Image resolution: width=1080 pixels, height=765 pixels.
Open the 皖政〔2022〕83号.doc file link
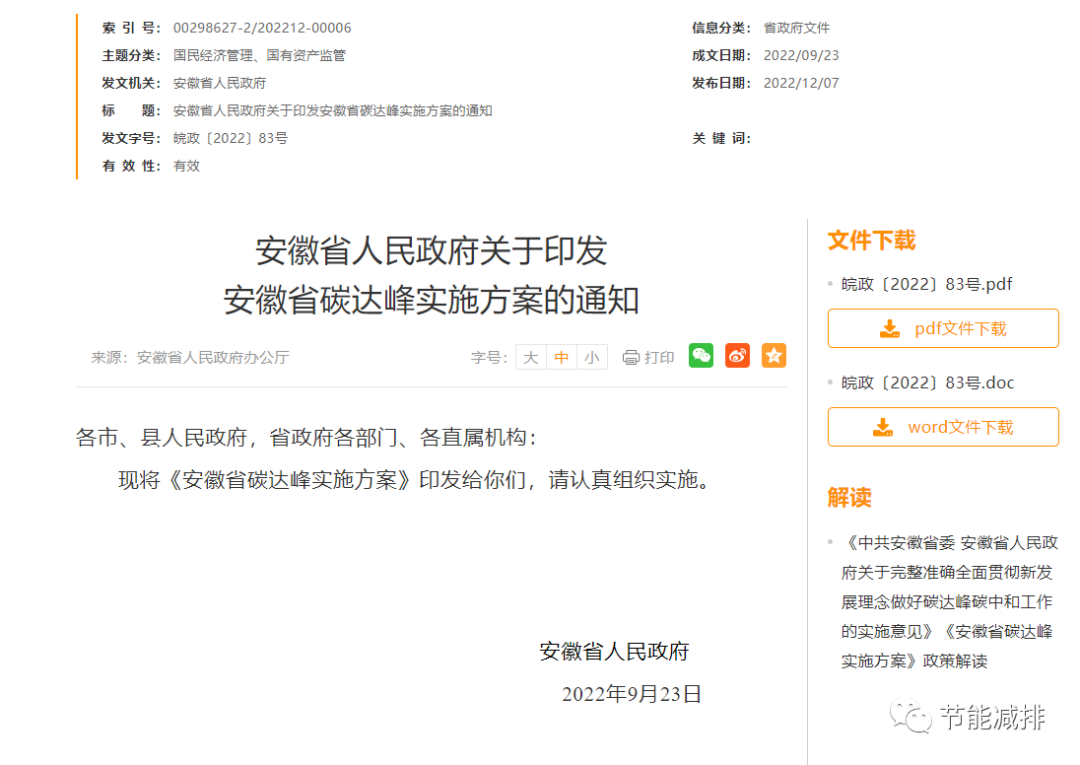point(927,383)
